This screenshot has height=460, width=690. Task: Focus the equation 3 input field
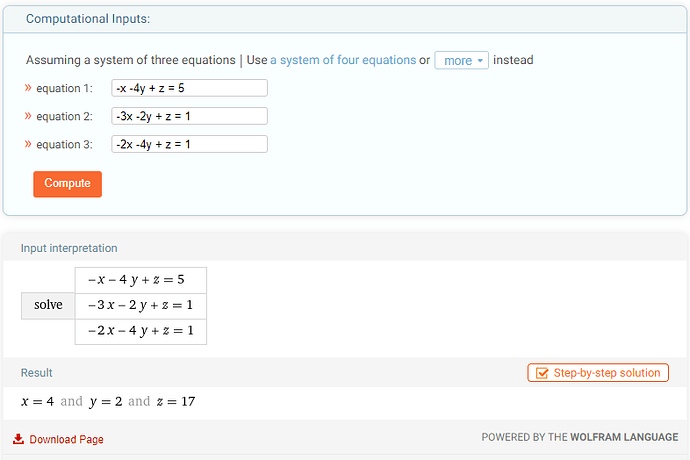pos(189,144)
